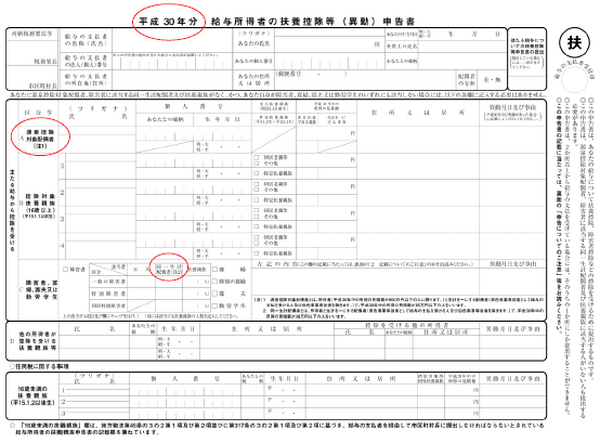Click the 同一生計配偶者(注2) column header
Image resolution: width=600 pixels, height=443 pixels.
pyautogui.click(x=169, y=269)
